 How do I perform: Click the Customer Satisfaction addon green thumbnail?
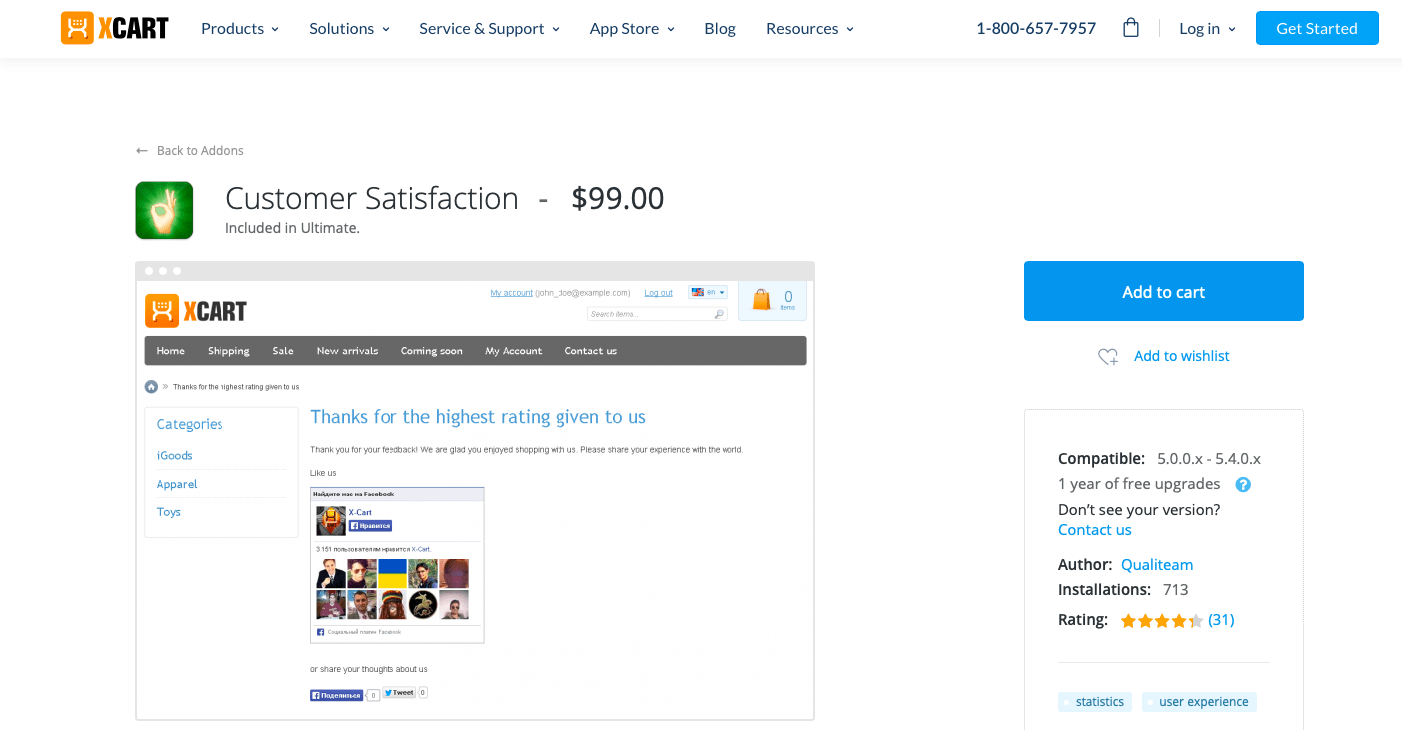(164, 210)
